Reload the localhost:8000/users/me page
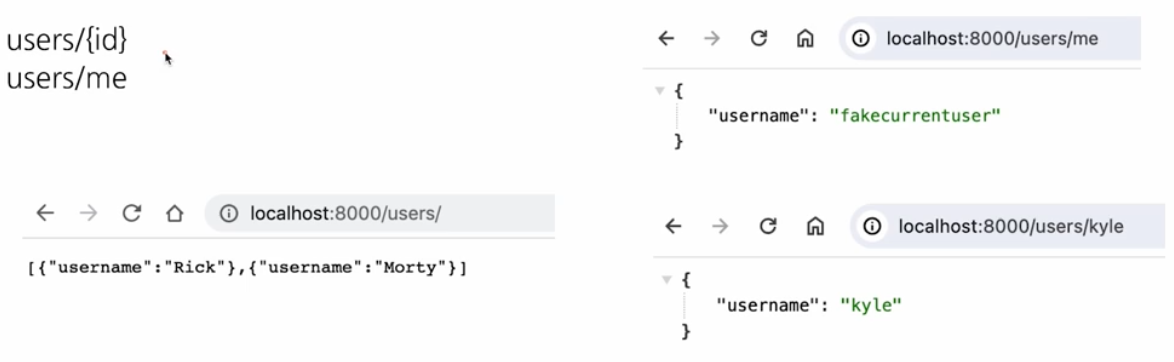 point(758,39)
